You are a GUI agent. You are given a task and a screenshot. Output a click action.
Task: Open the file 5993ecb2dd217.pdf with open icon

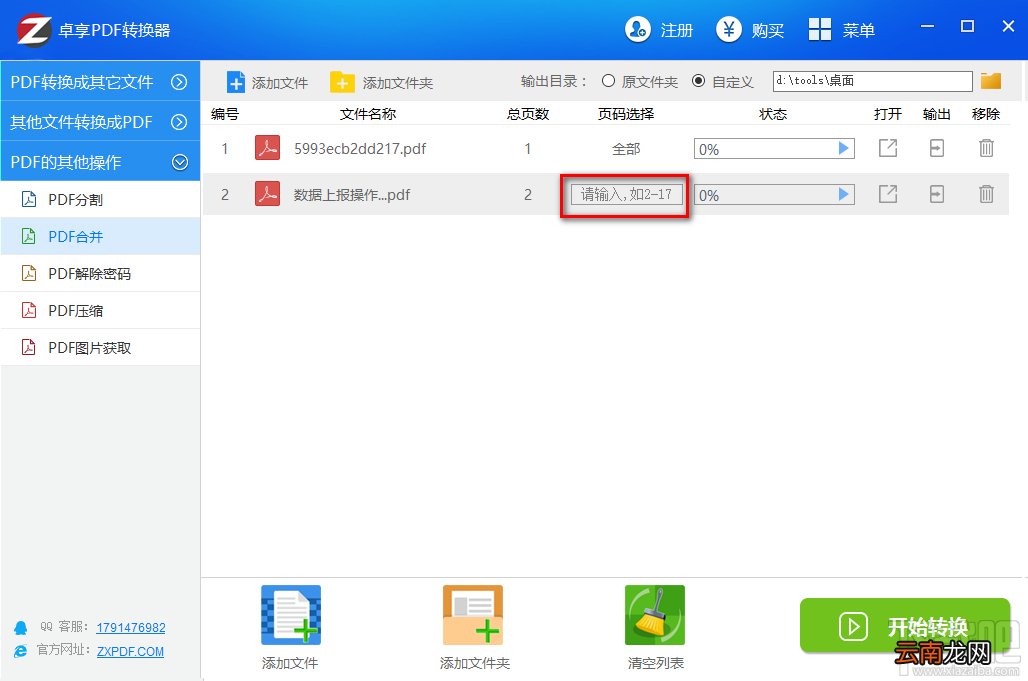pyautogui.click(x=888, y=148)
